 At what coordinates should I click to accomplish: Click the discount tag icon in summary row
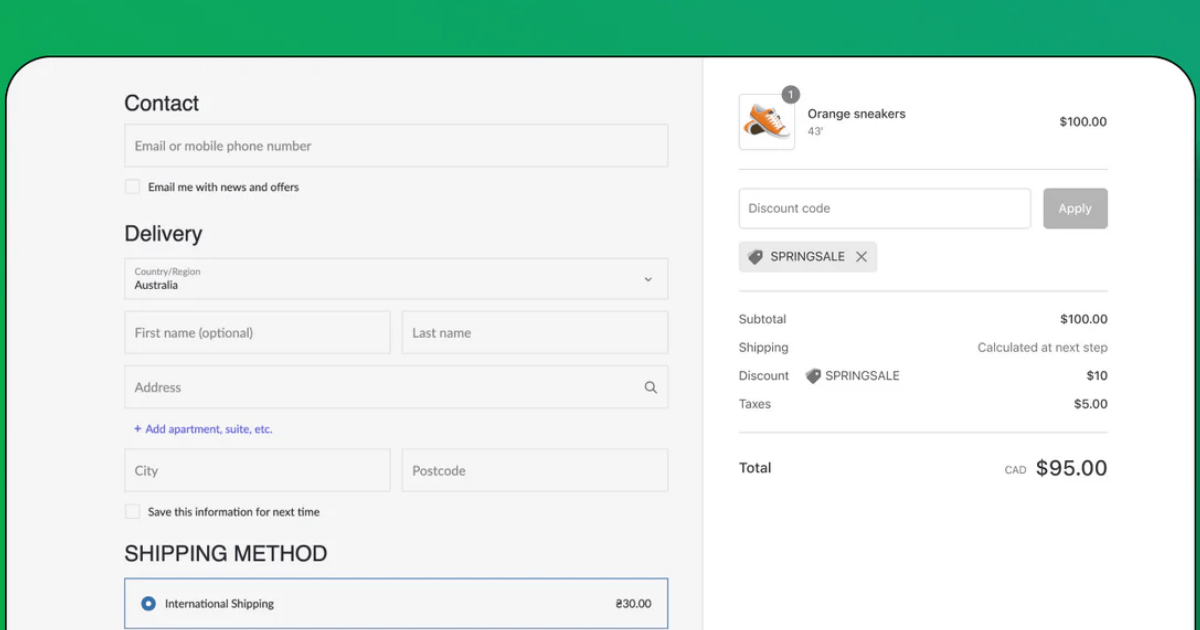813,376
